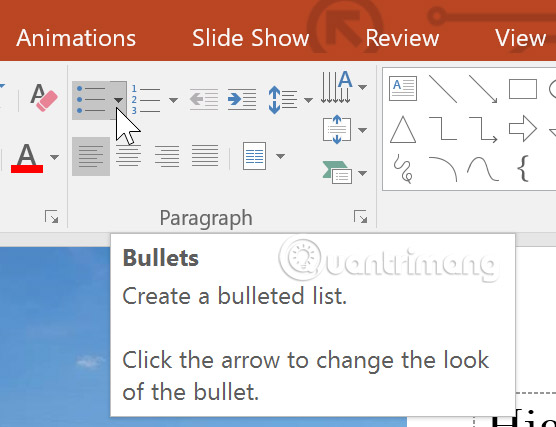Viewport: 556px width, 427px height.
Task: Expand the Convert to SmartArt dropdown arrow
Action: [362, 173]
